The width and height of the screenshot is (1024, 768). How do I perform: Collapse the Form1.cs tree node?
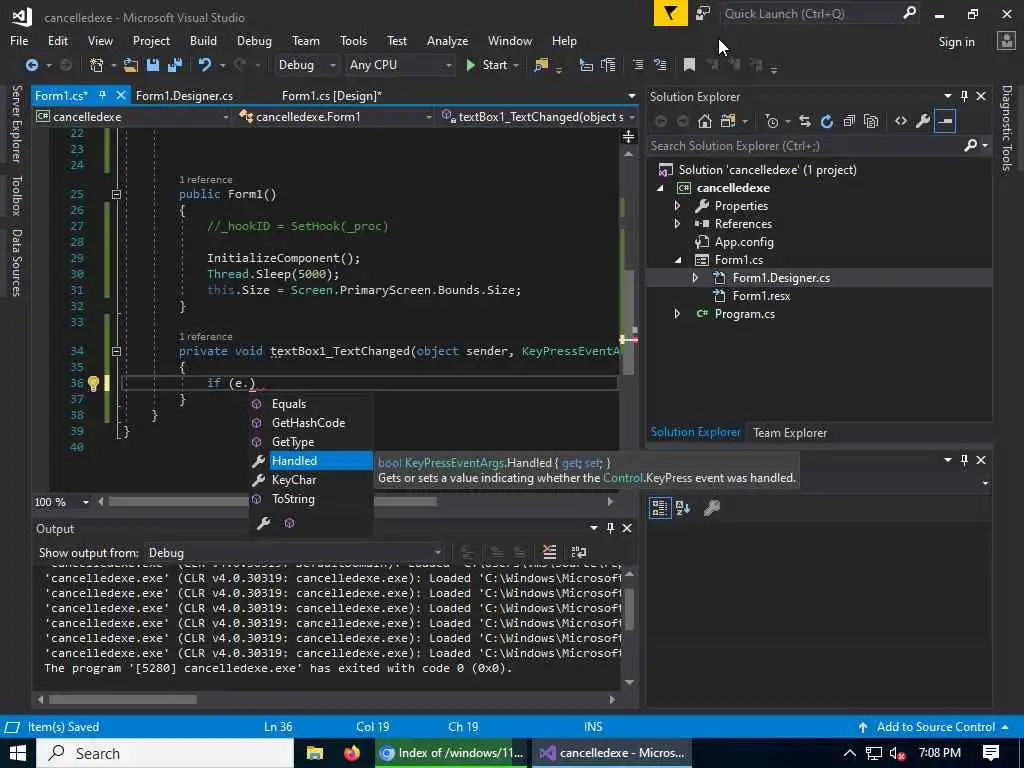point(677,259)
